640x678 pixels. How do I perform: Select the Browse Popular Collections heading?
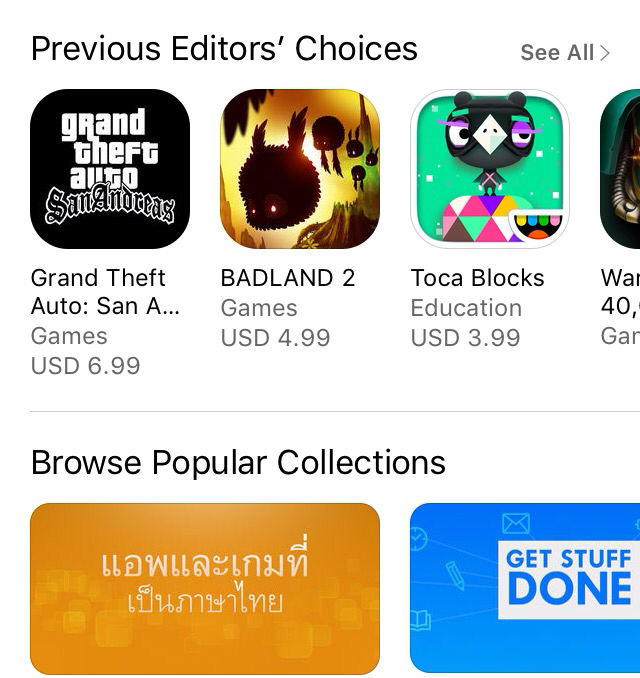[x=238, y=463]
